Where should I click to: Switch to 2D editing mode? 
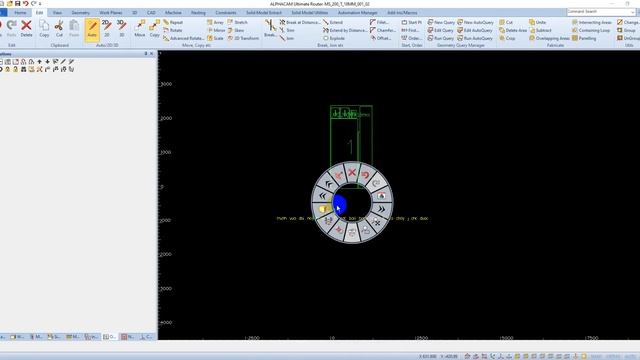pos(107,28)
